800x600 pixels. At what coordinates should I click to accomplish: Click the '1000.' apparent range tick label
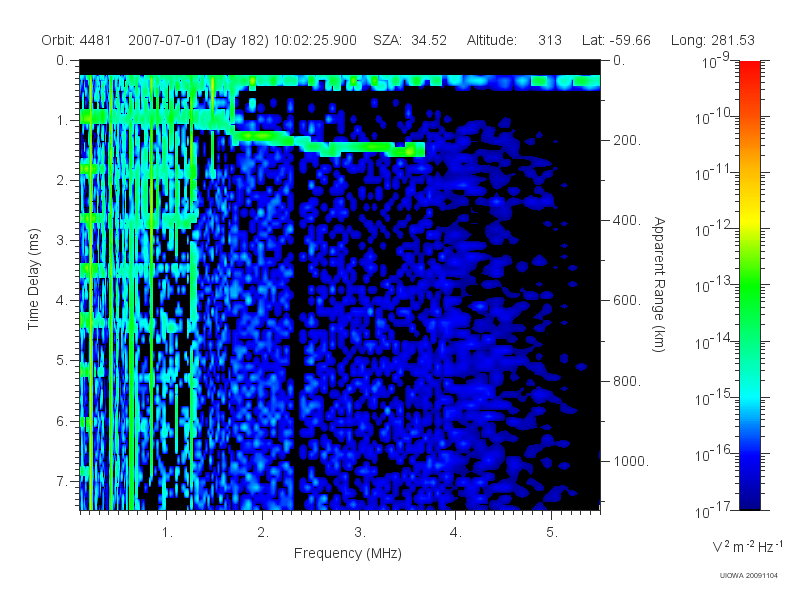631,461
